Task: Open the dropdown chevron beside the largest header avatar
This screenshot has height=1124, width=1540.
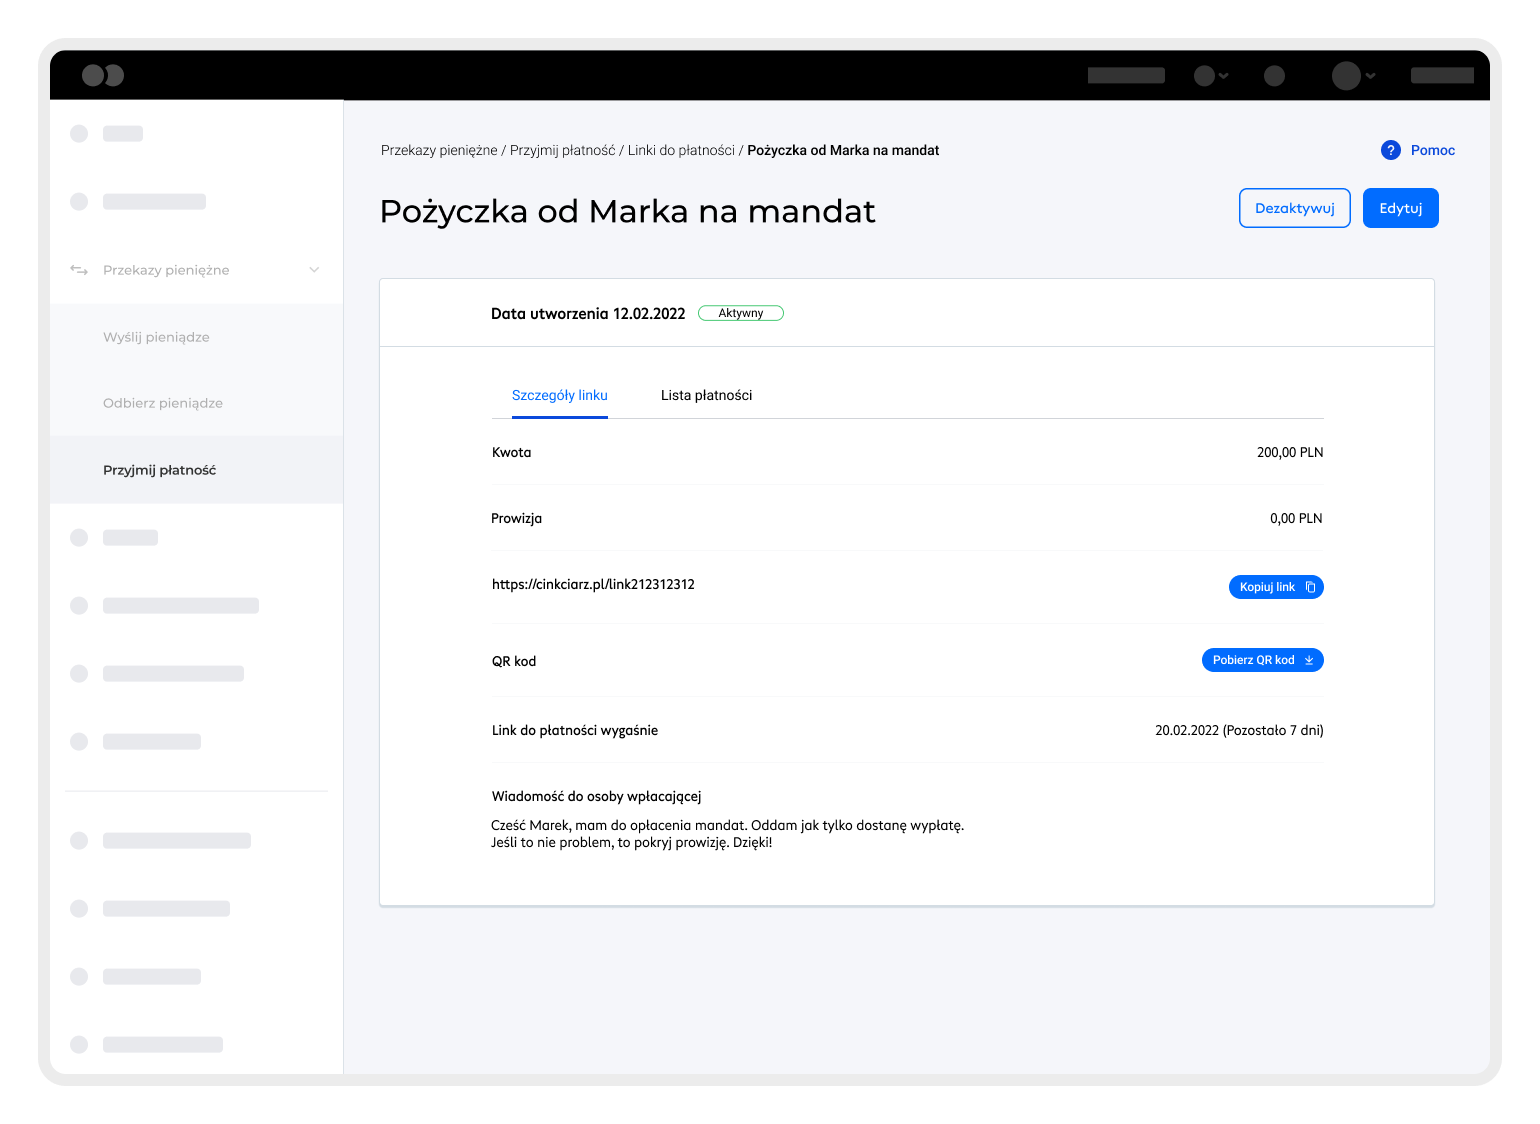Action: click(1371, 76)
